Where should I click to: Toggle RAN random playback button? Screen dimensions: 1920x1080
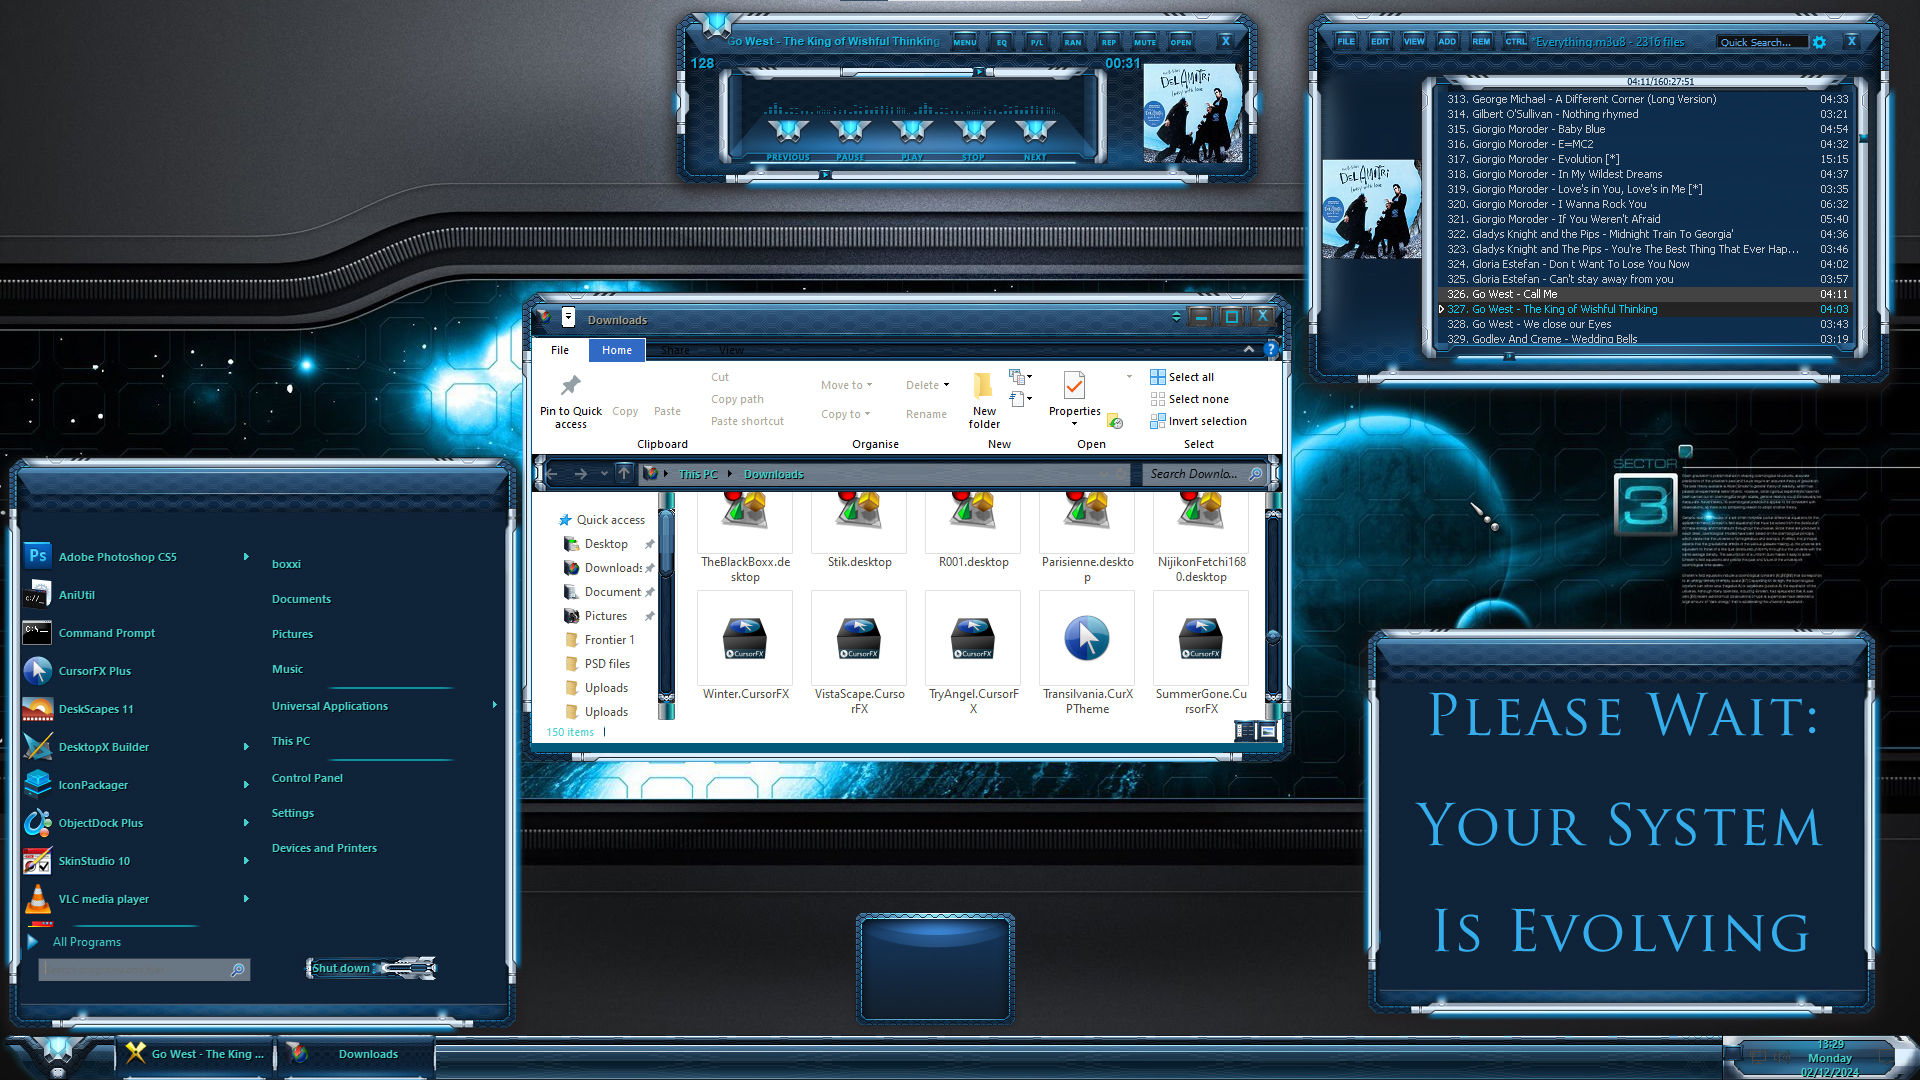tap(1072, 42)
